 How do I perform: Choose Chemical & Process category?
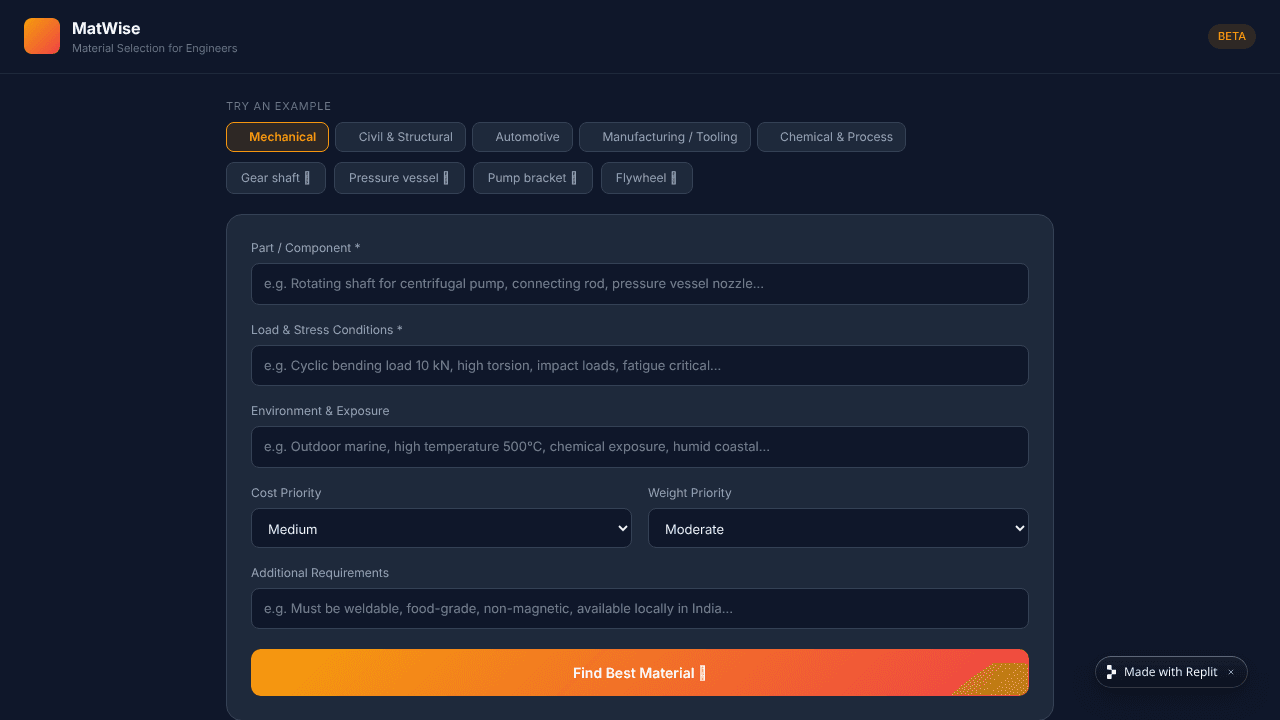click(x=831, y=137)
